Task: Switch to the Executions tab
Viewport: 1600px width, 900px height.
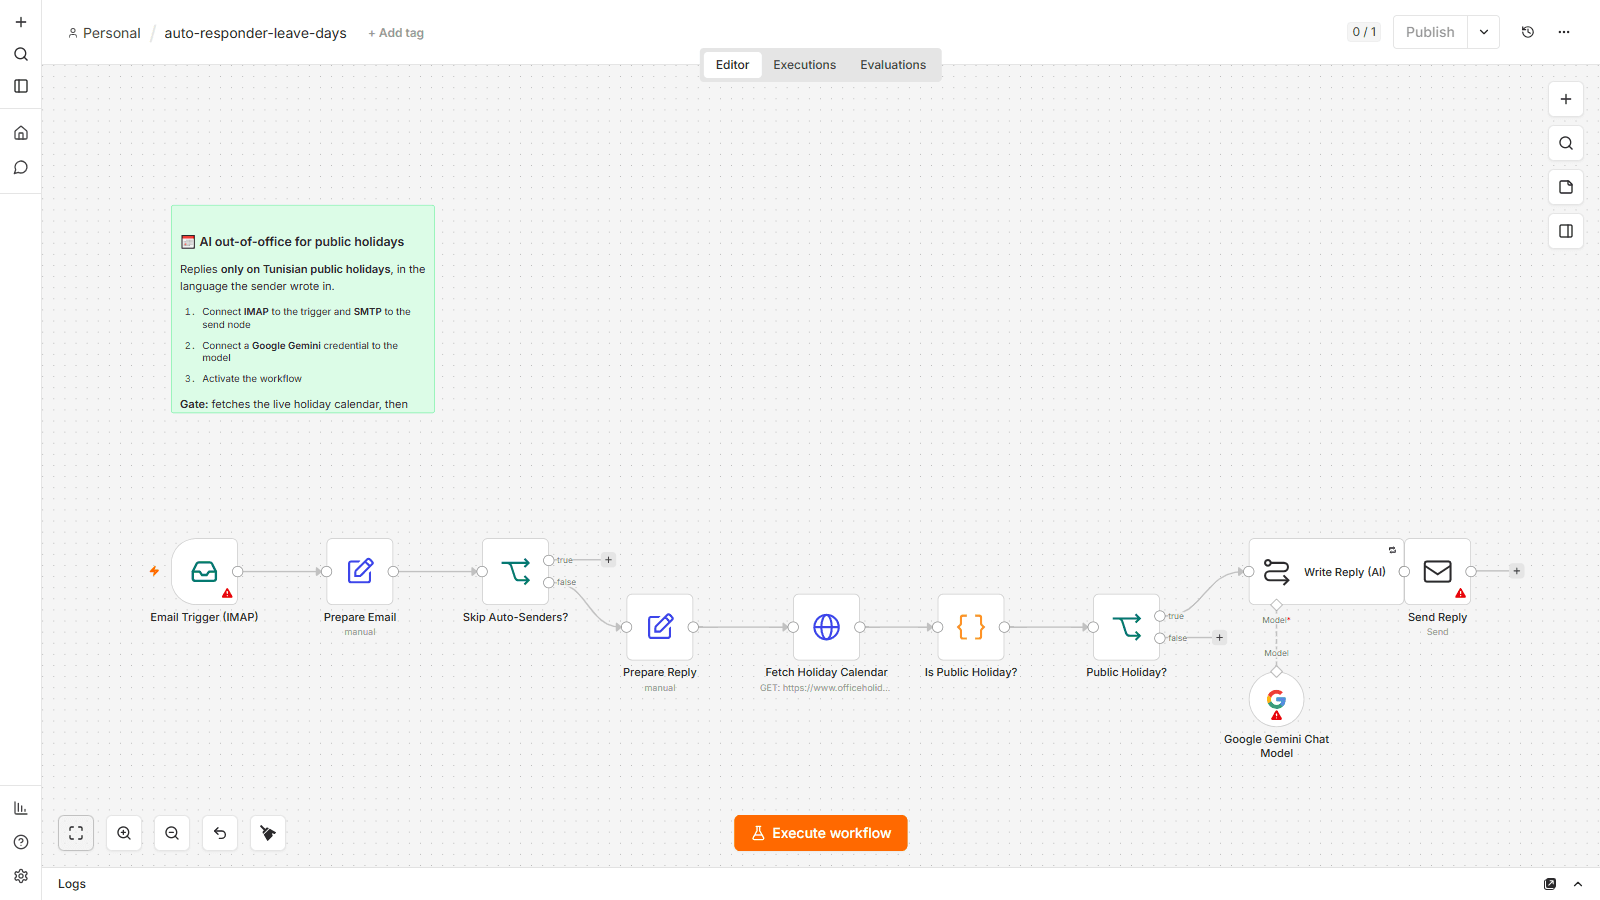Action: pyautogui.click(x=804, y=65)
